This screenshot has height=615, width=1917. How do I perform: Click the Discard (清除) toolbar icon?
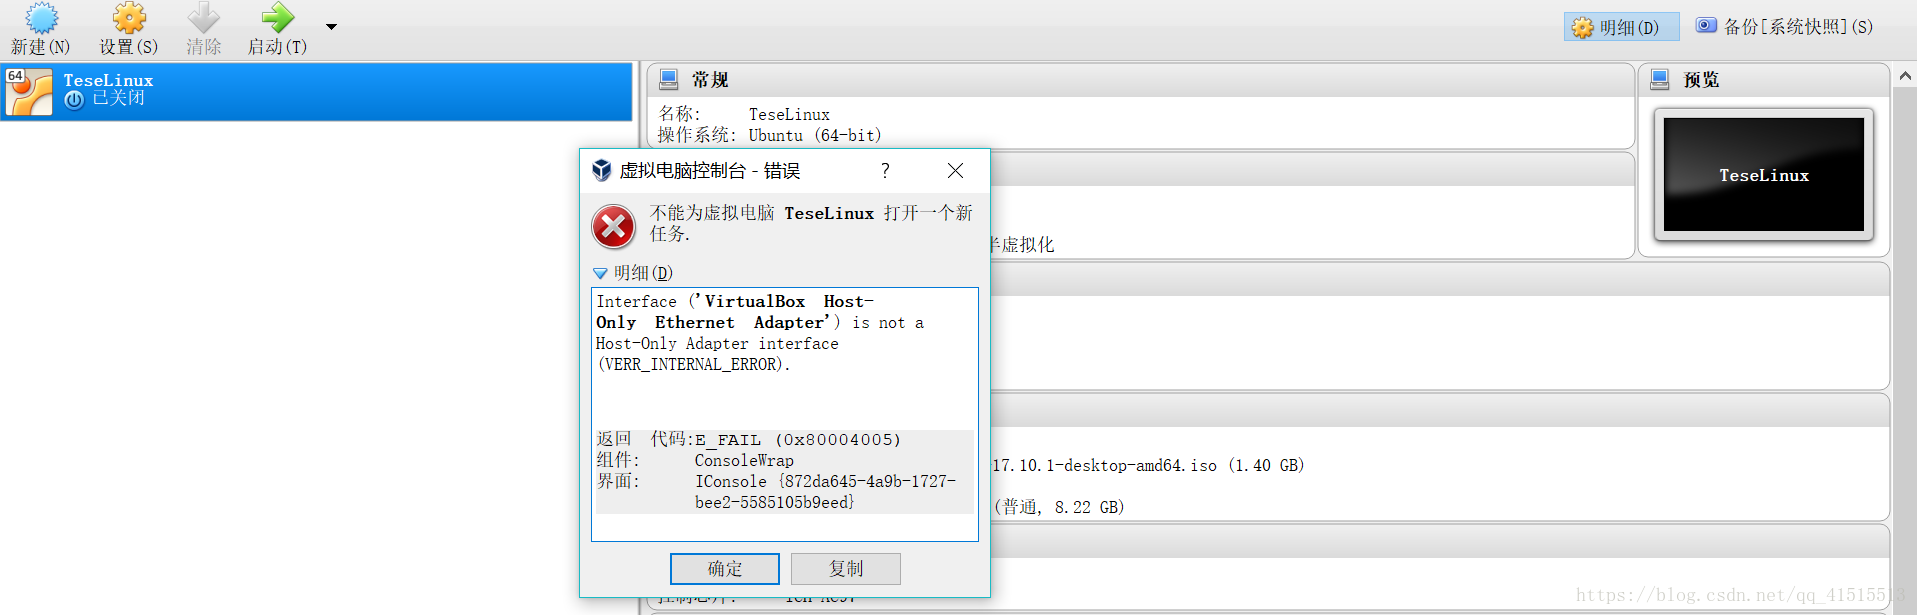click(203, 19)
